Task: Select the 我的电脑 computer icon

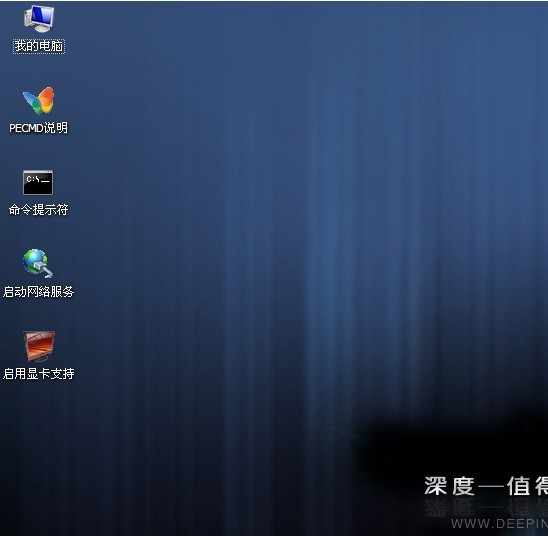Action: (39, 19)
